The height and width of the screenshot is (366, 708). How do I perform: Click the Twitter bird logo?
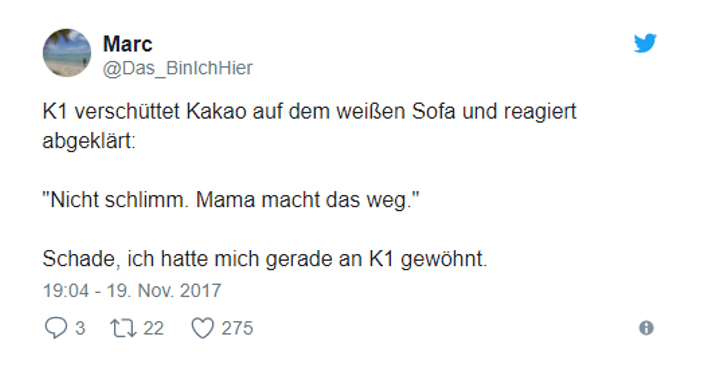[x=645, y=43]
